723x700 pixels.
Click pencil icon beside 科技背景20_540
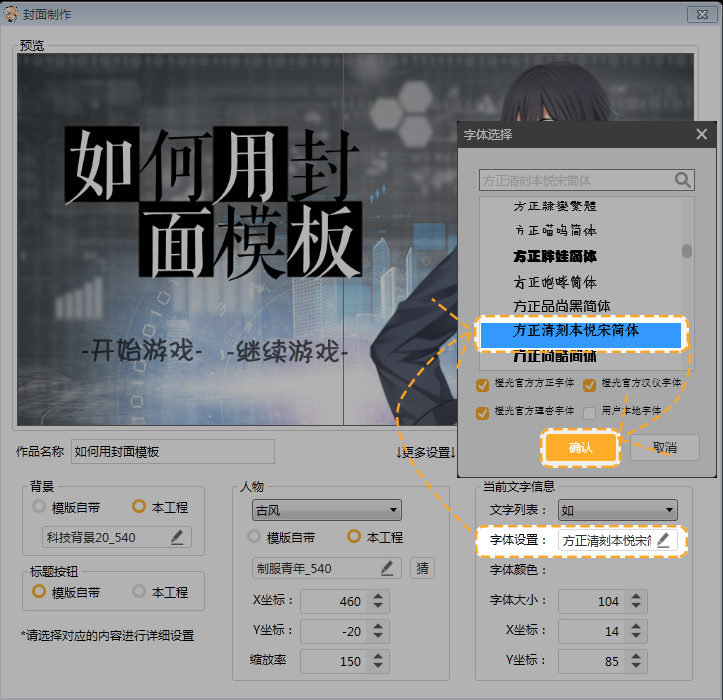(177, 537)
